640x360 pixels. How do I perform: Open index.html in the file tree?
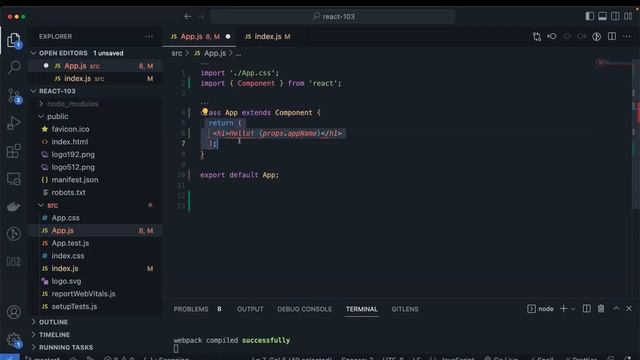coord(96,142)
